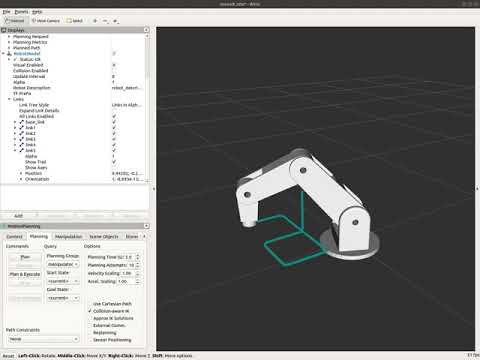Viewport: 480px width, 360px height.
Task: Toggle Show Axes checkbox for link5
Action: 114,167
